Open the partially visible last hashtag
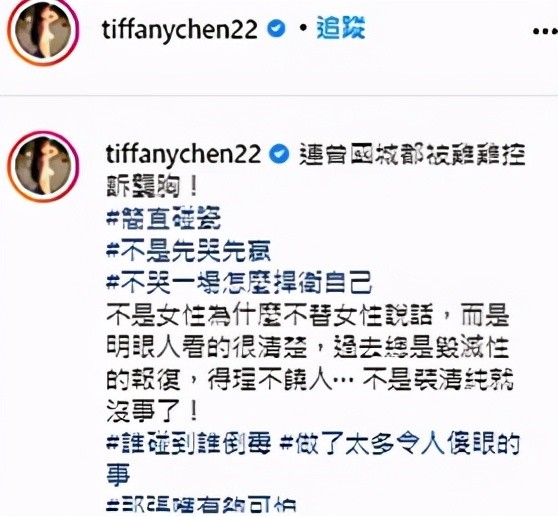This screenshot has width=558, height=516. (201, 505)
